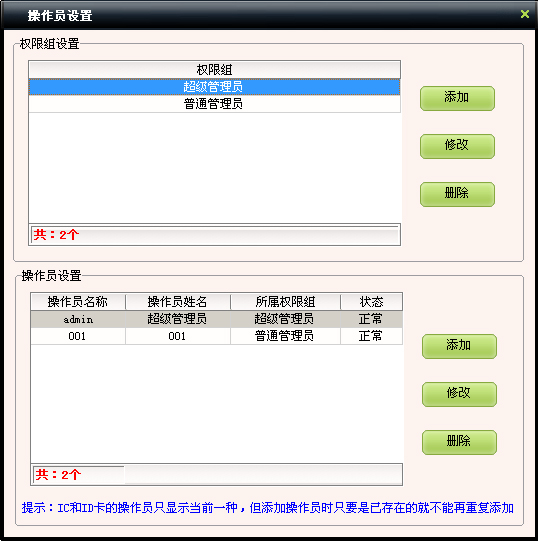Click the 共:2个 count in permission group footer
Image resolution: width=538 pixels, height=541 pixels.
point(56,235)
